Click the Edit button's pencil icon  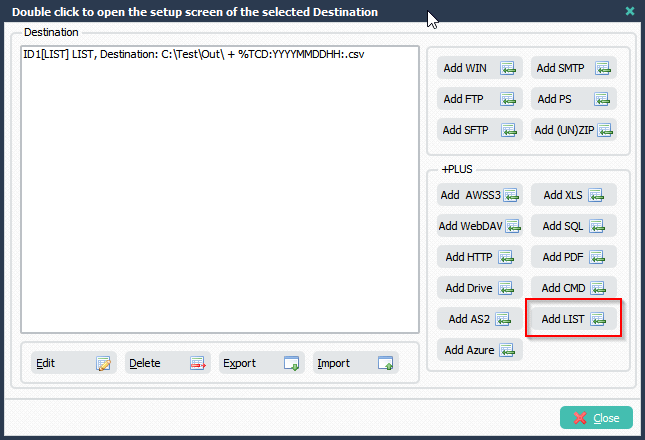103,364
